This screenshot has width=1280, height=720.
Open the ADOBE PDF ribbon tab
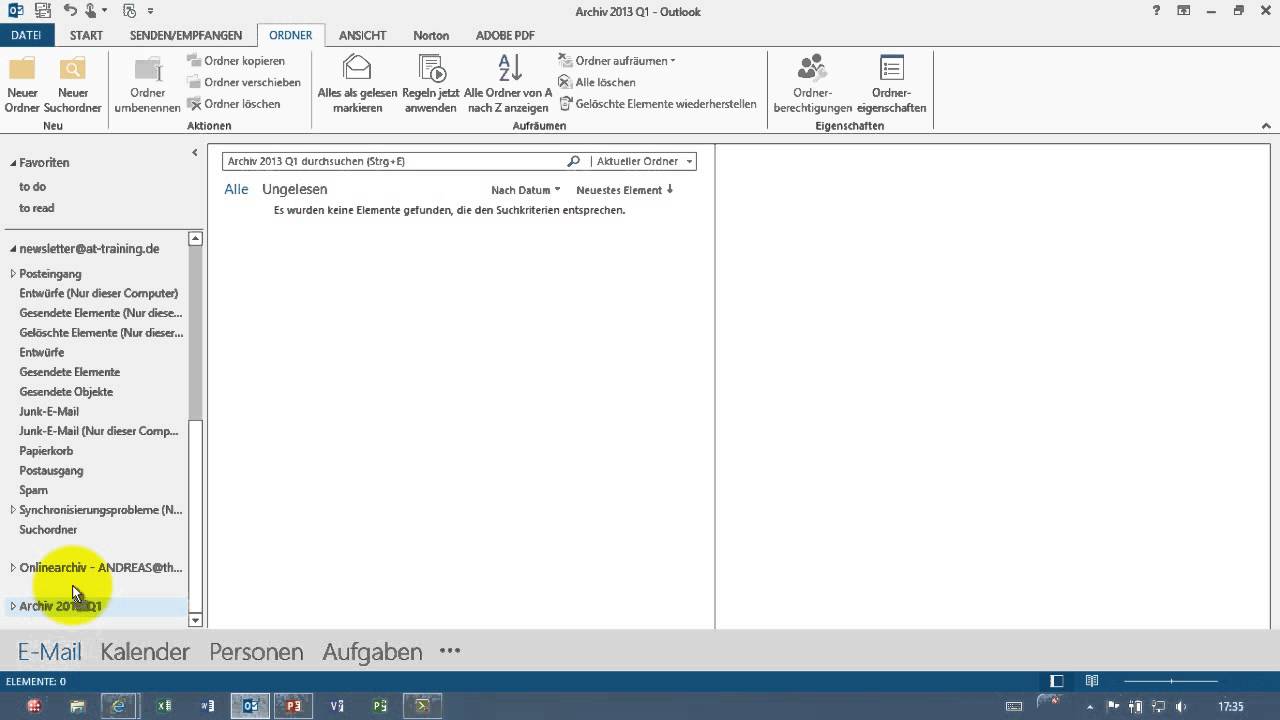pyautogui.click(x=505, y=35)
